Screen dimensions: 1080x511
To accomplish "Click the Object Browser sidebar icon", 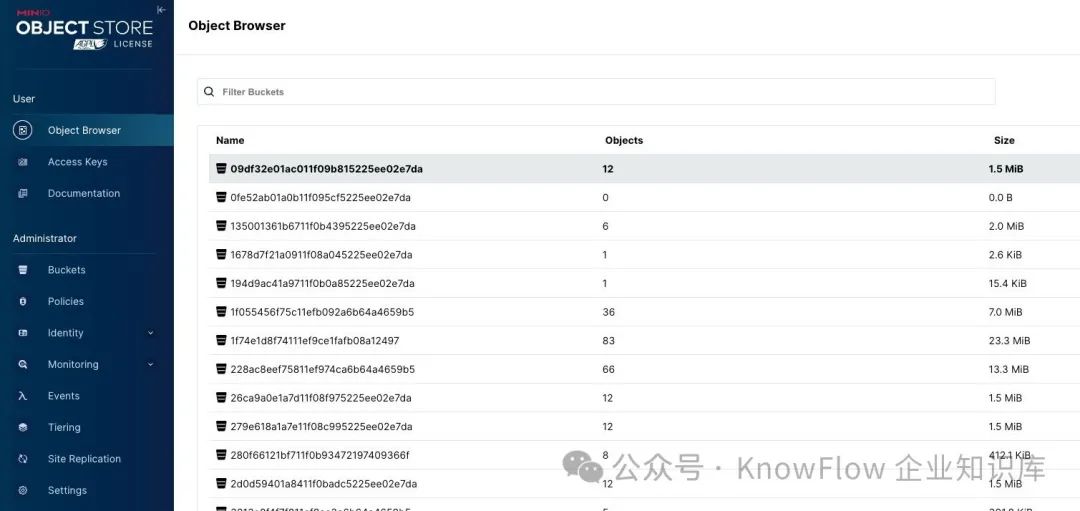I will click(x=23, y=130).
